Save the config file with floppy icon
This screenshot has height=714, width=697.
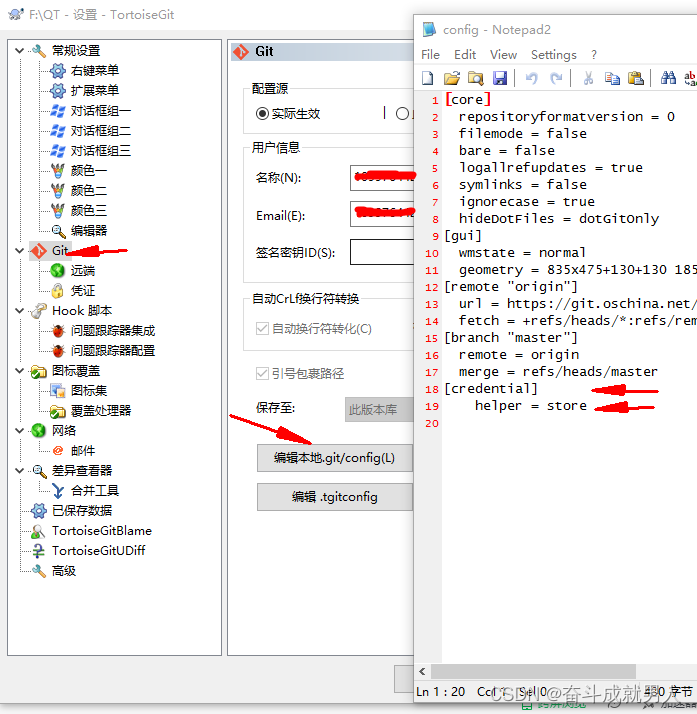pyautogui.click(x=500, y=78)
